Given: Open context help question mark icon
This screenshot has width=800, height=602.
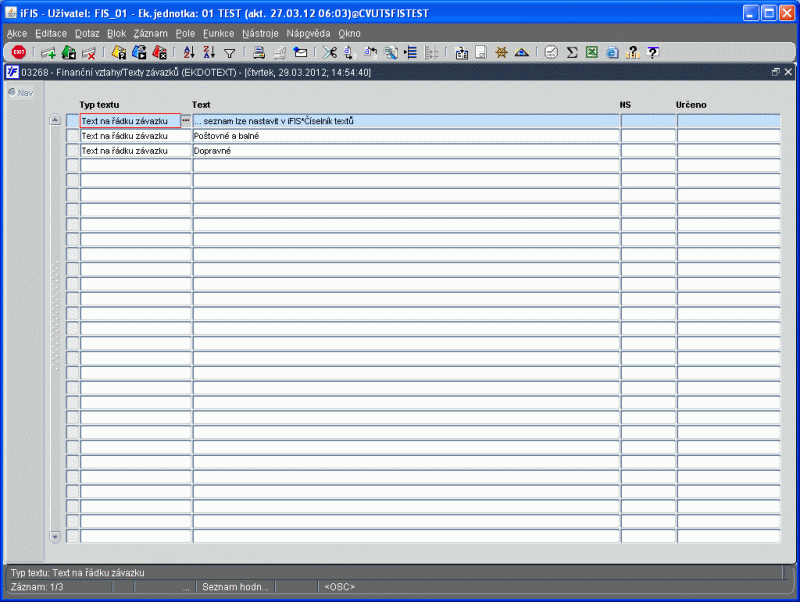Looking at the screenshot, I should [x=653, y=52].
